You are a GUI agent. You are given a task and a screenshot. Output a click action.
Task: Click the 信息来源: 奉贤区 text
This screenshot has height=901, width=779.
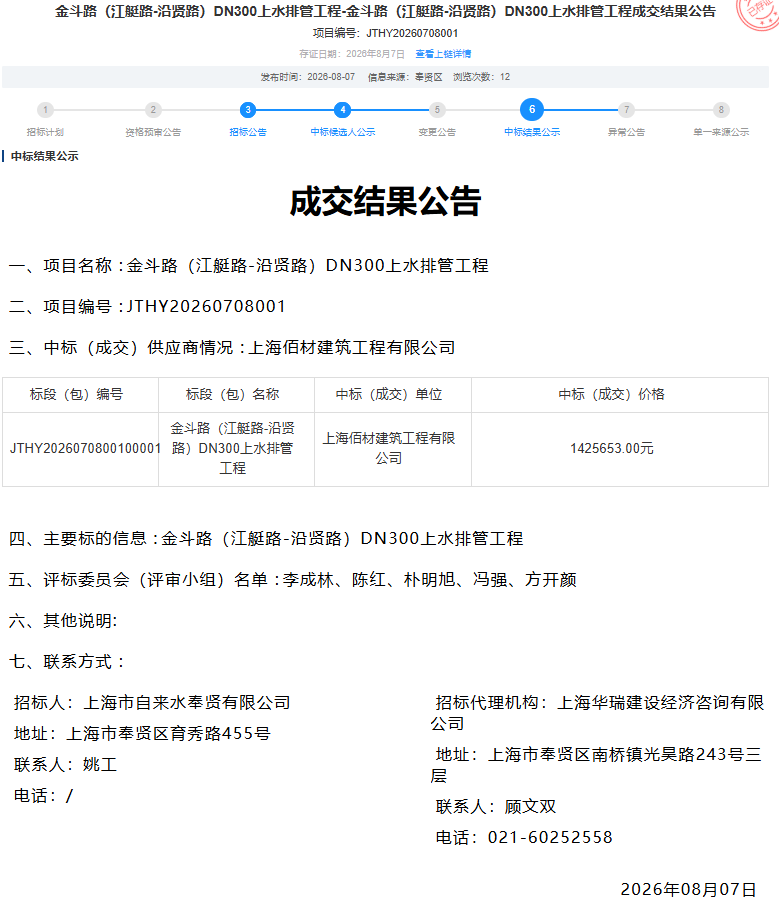coord(405,77)
